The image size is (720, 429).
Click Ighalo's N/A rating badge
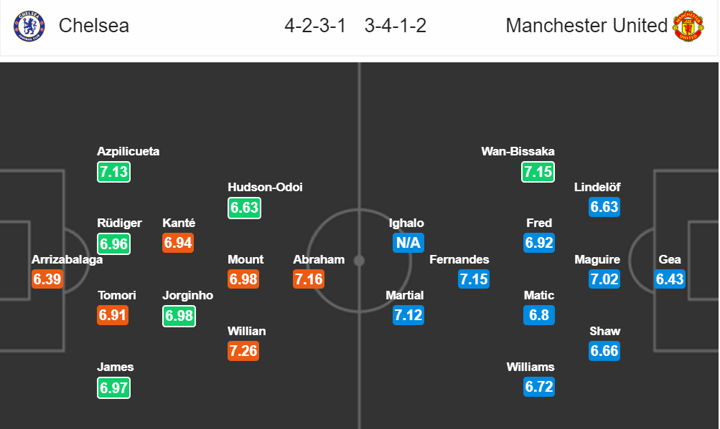(407, 243)
